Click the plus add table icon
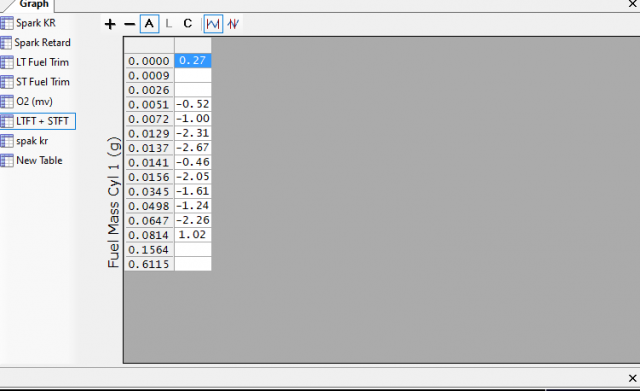 coord(110,24)
